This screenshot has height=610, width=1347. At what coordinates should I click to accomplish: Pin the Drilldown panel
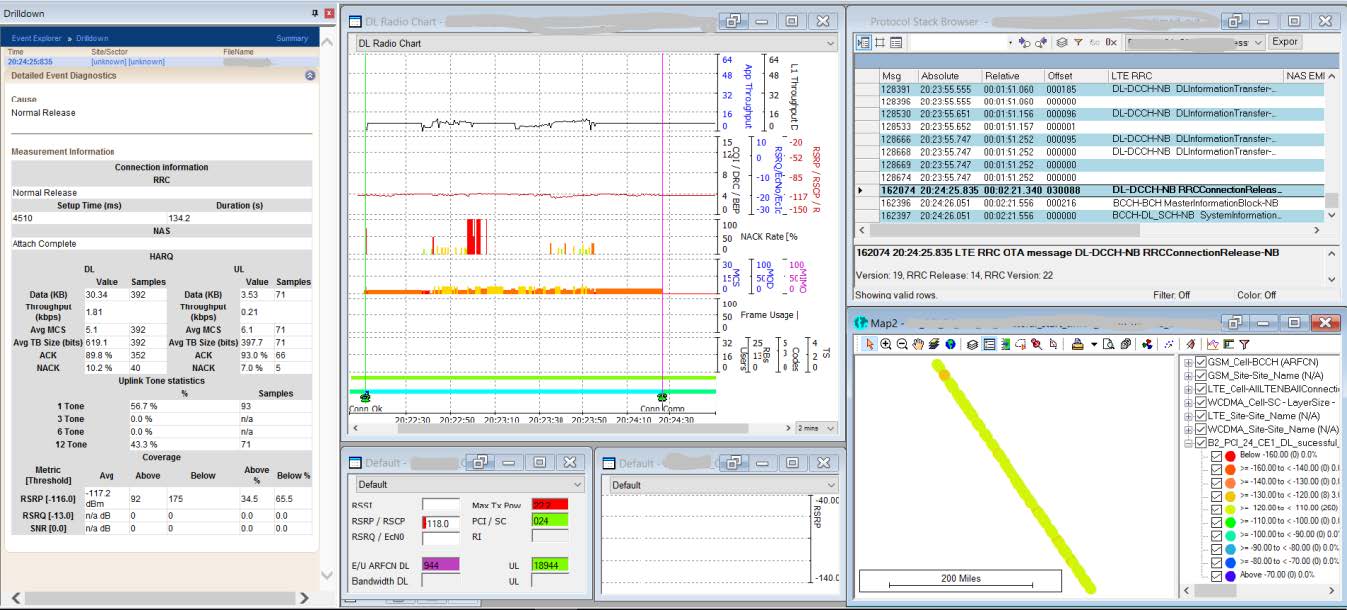pos(315,13)
